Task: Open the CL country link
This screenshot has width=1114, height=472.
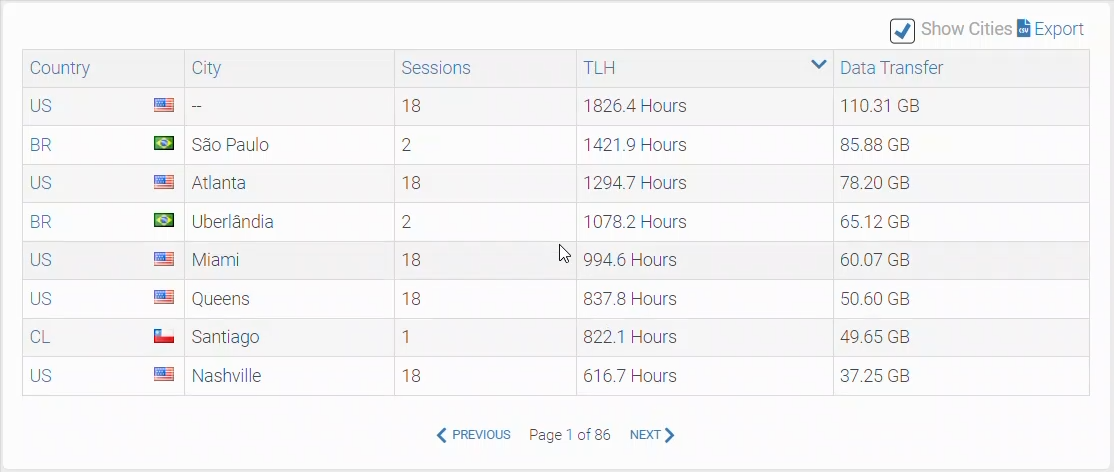Action: 40,337
